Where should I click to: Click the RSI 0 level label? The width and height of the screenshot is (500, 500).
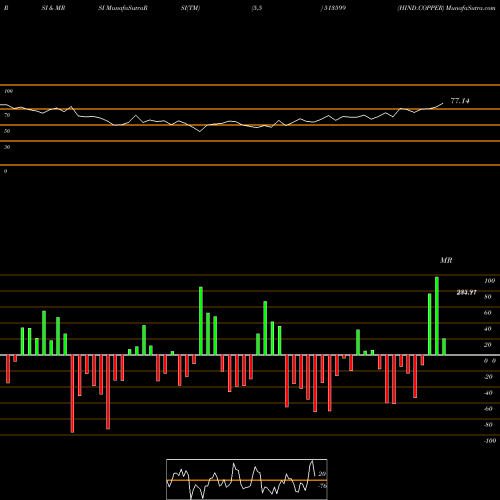click(x=5, y=171)
